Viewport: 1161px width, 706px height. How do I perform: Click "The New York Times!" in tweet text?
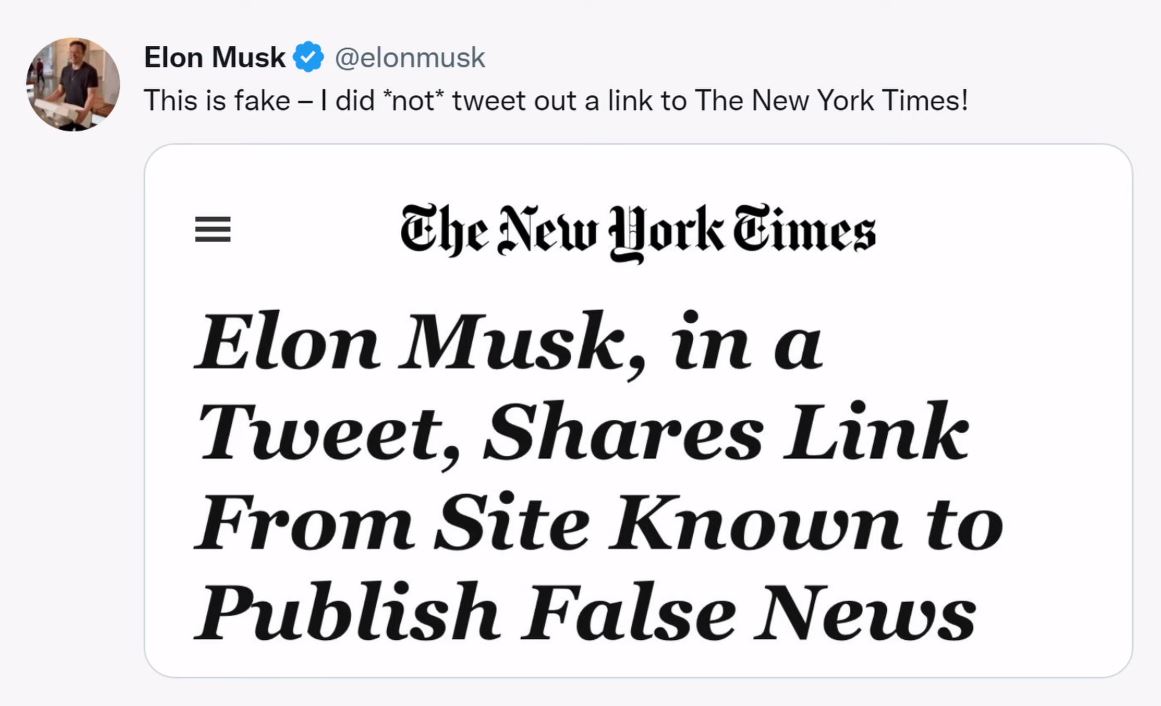click(832, 100)
